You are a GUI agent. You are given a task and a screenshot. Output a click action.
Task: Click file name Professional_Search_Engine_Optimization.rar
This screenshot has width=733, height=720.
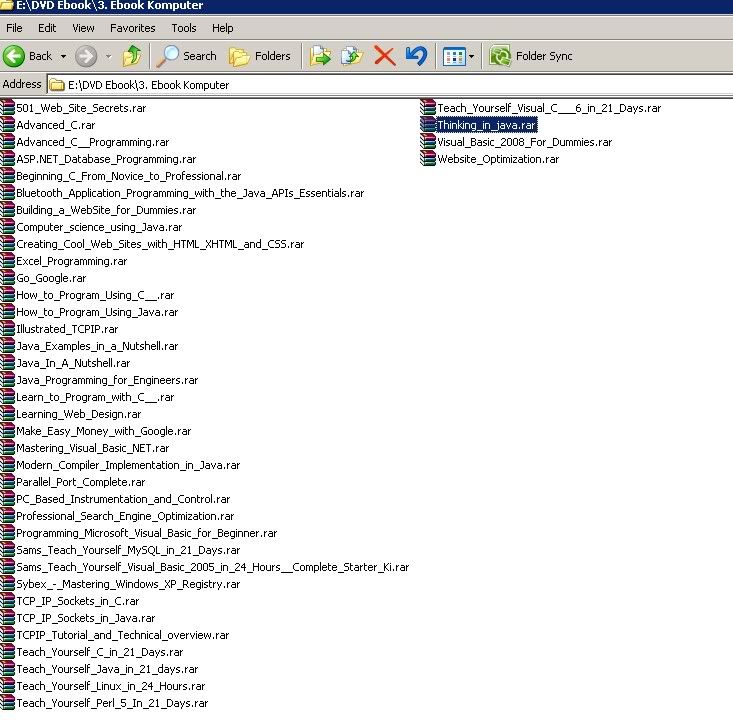125,516
